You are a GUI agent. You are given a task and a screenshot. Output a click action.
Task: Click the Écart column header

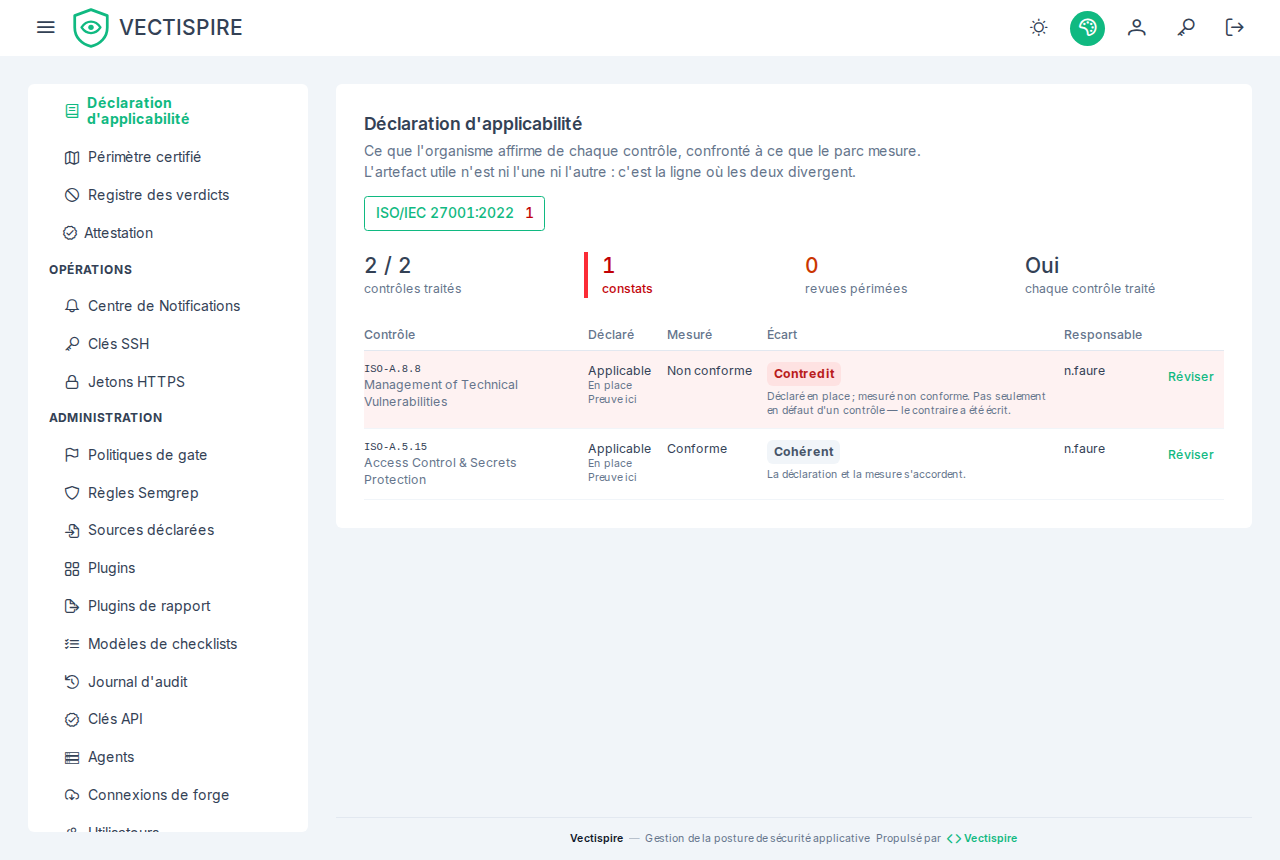click(x=782, y=335)
